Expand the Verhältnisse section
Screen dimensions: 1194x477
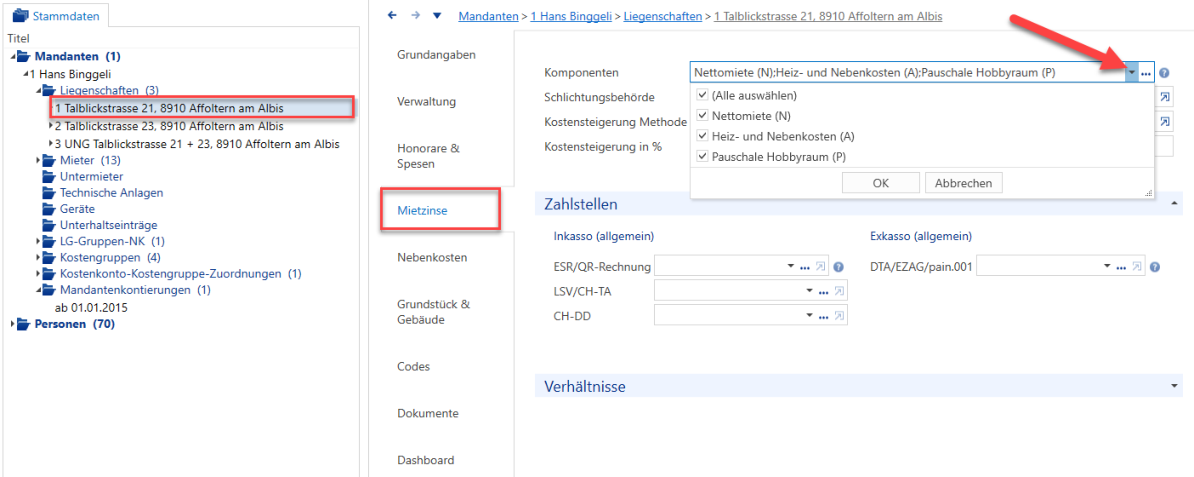(1173, 386)
